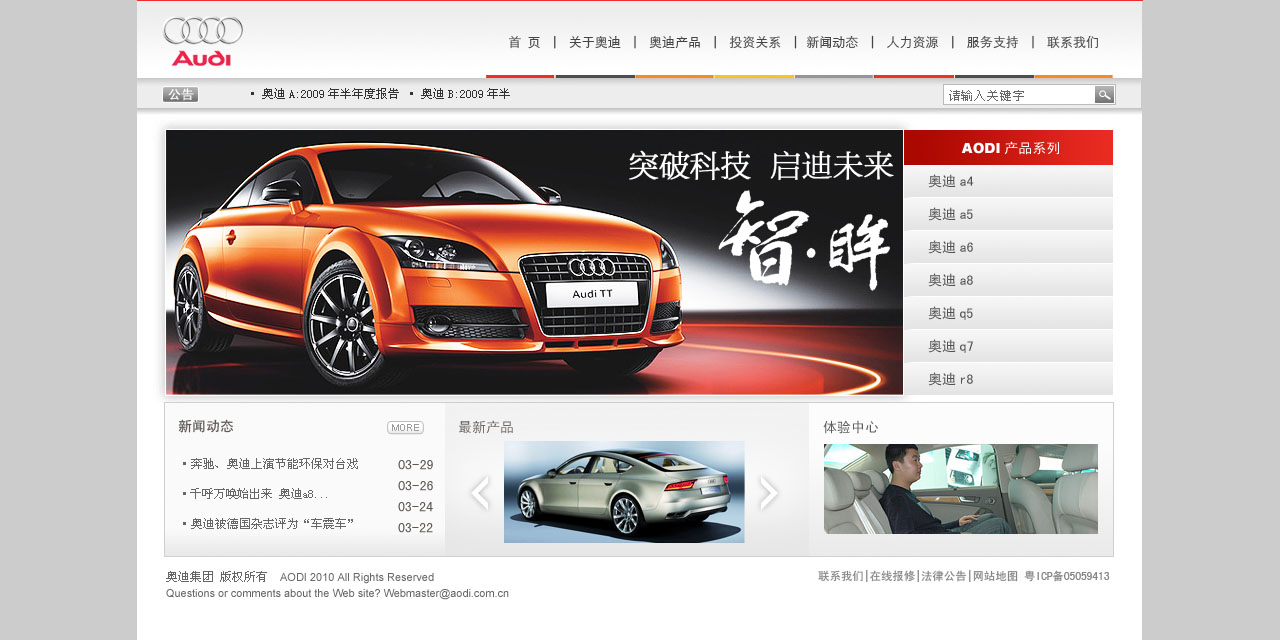Select 奥迪 a5 in the product series
1280x640 pixels.
(x=1008, y=214)
